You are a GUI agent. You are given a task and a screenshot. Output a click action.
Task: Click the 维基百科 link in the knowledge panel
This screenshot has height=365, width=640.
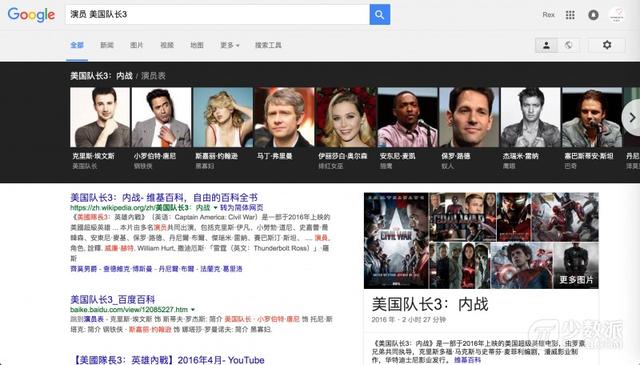point(467,360)
